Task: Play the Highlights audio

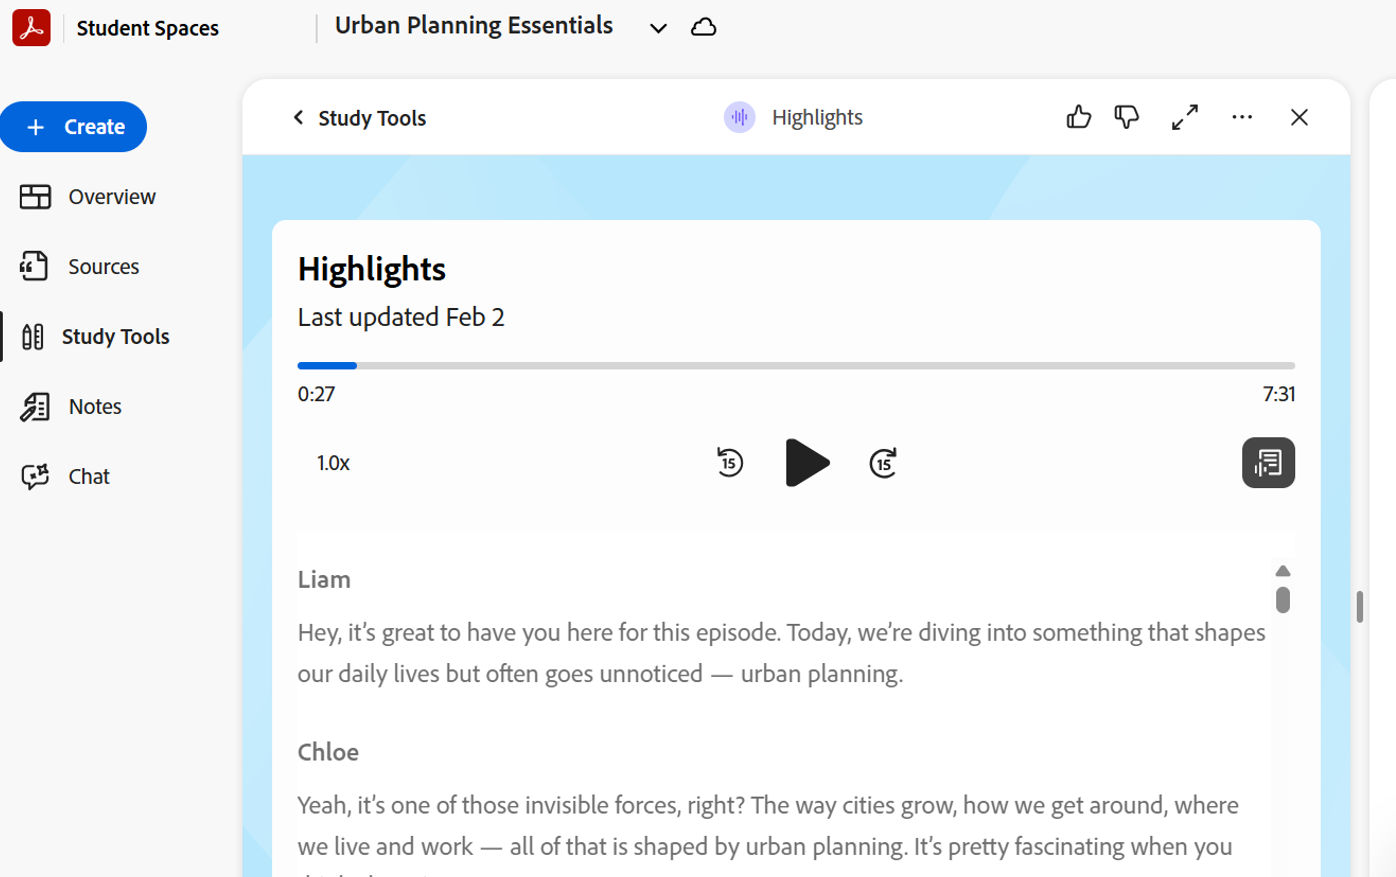Action: tap(807, 462)
